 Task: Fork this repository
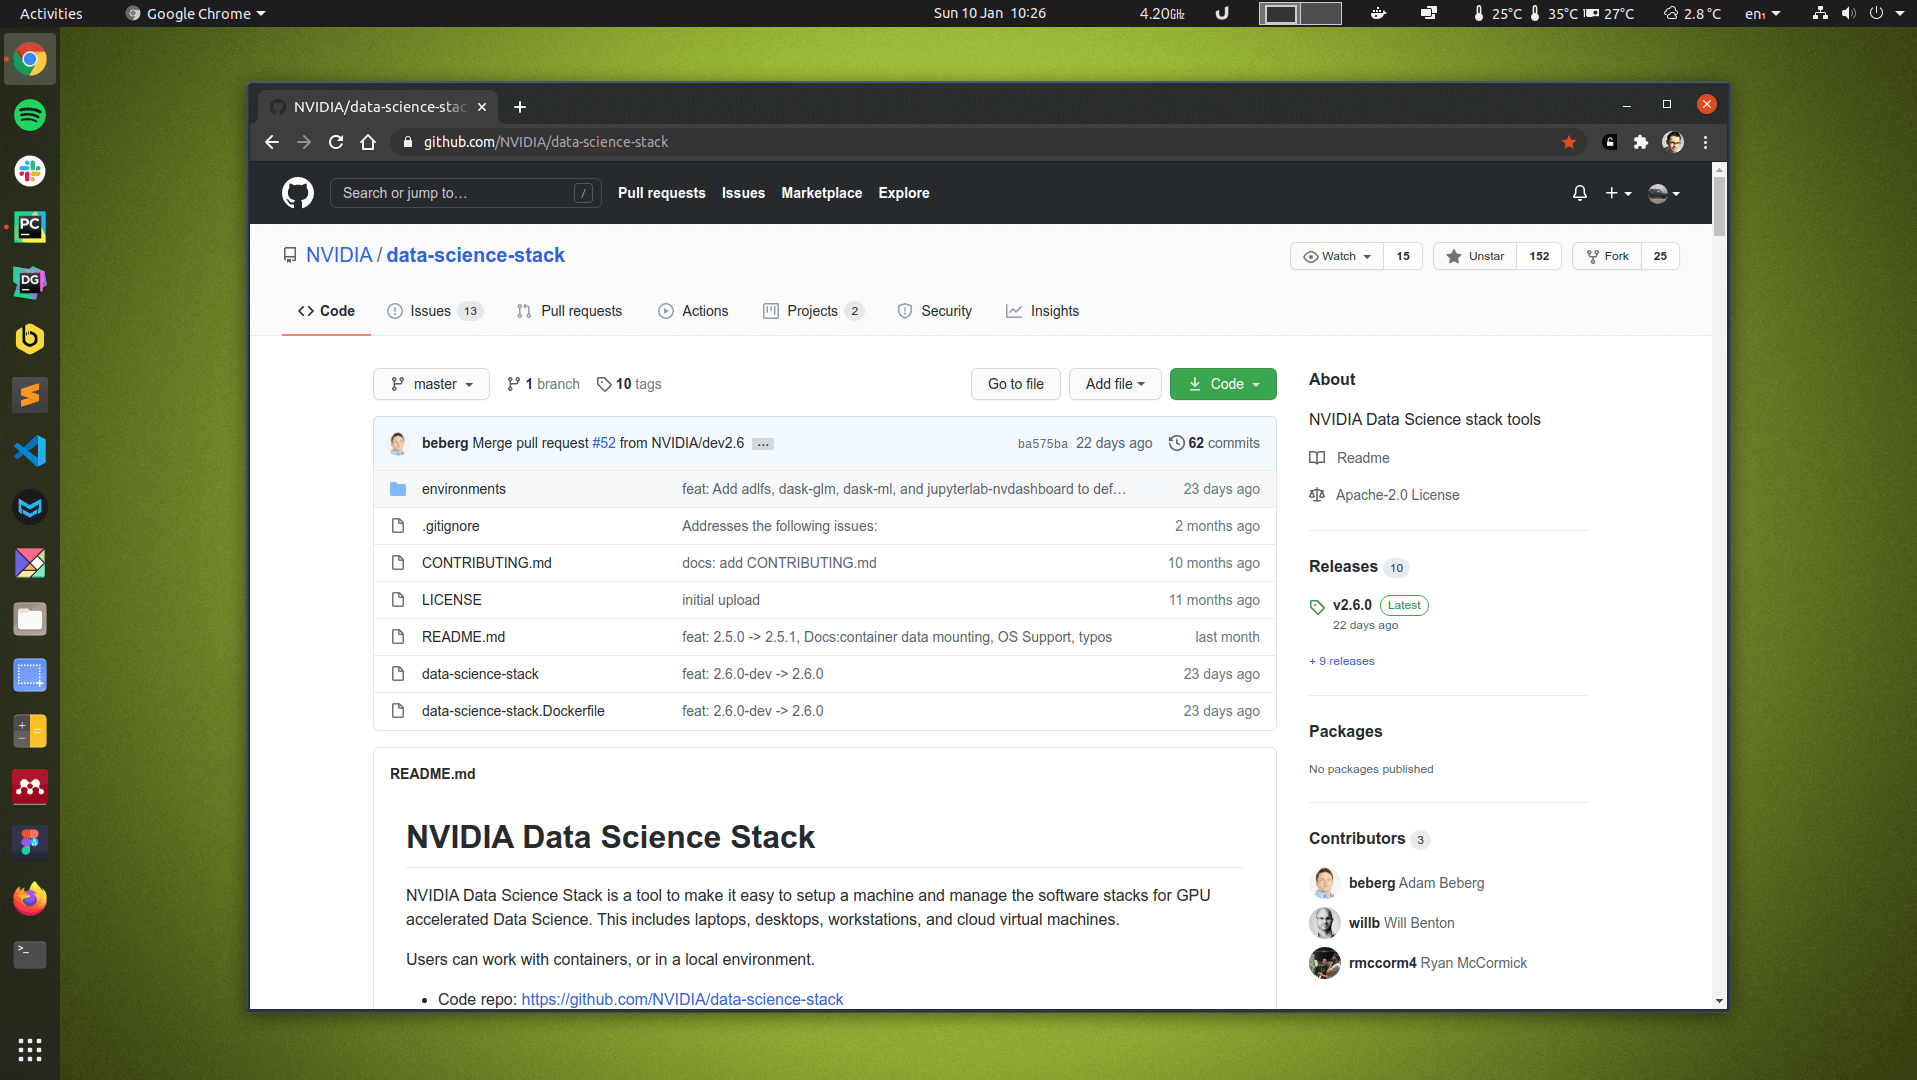click(1607, 256)
